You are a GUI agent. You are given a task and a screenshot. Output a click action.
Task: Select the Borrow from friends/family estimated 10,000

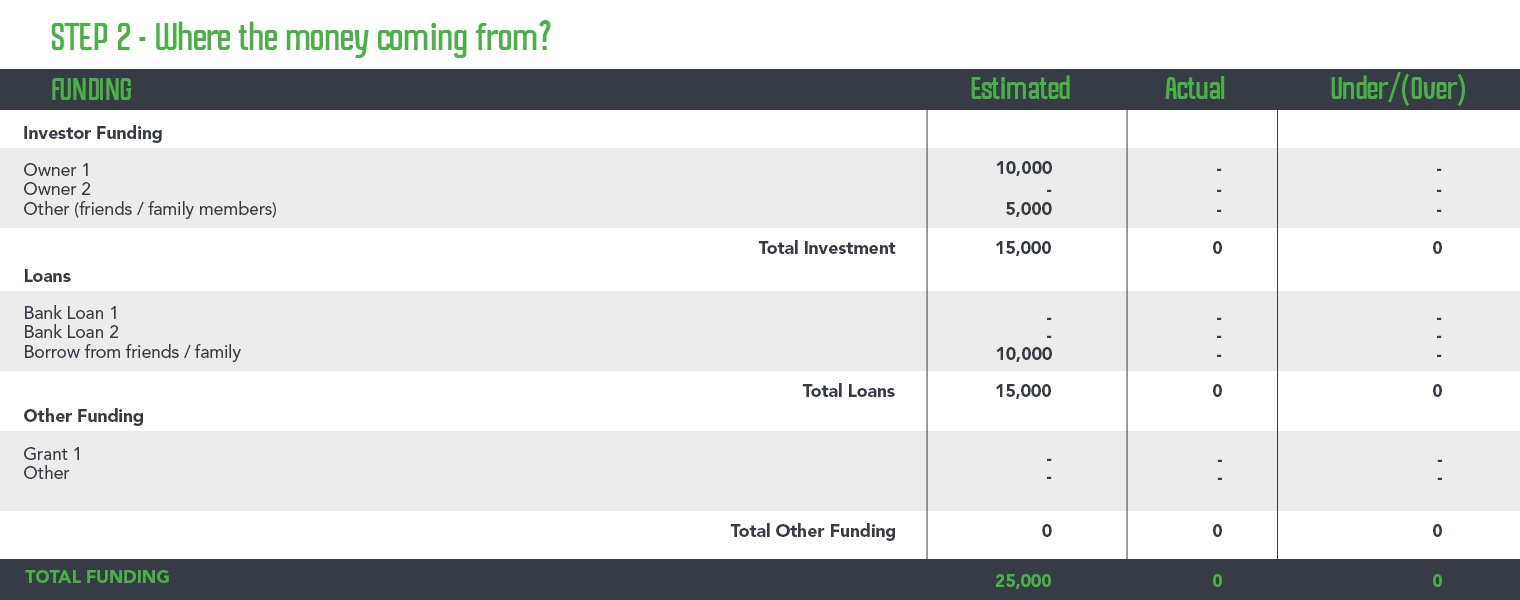(x=1023, y=353)
